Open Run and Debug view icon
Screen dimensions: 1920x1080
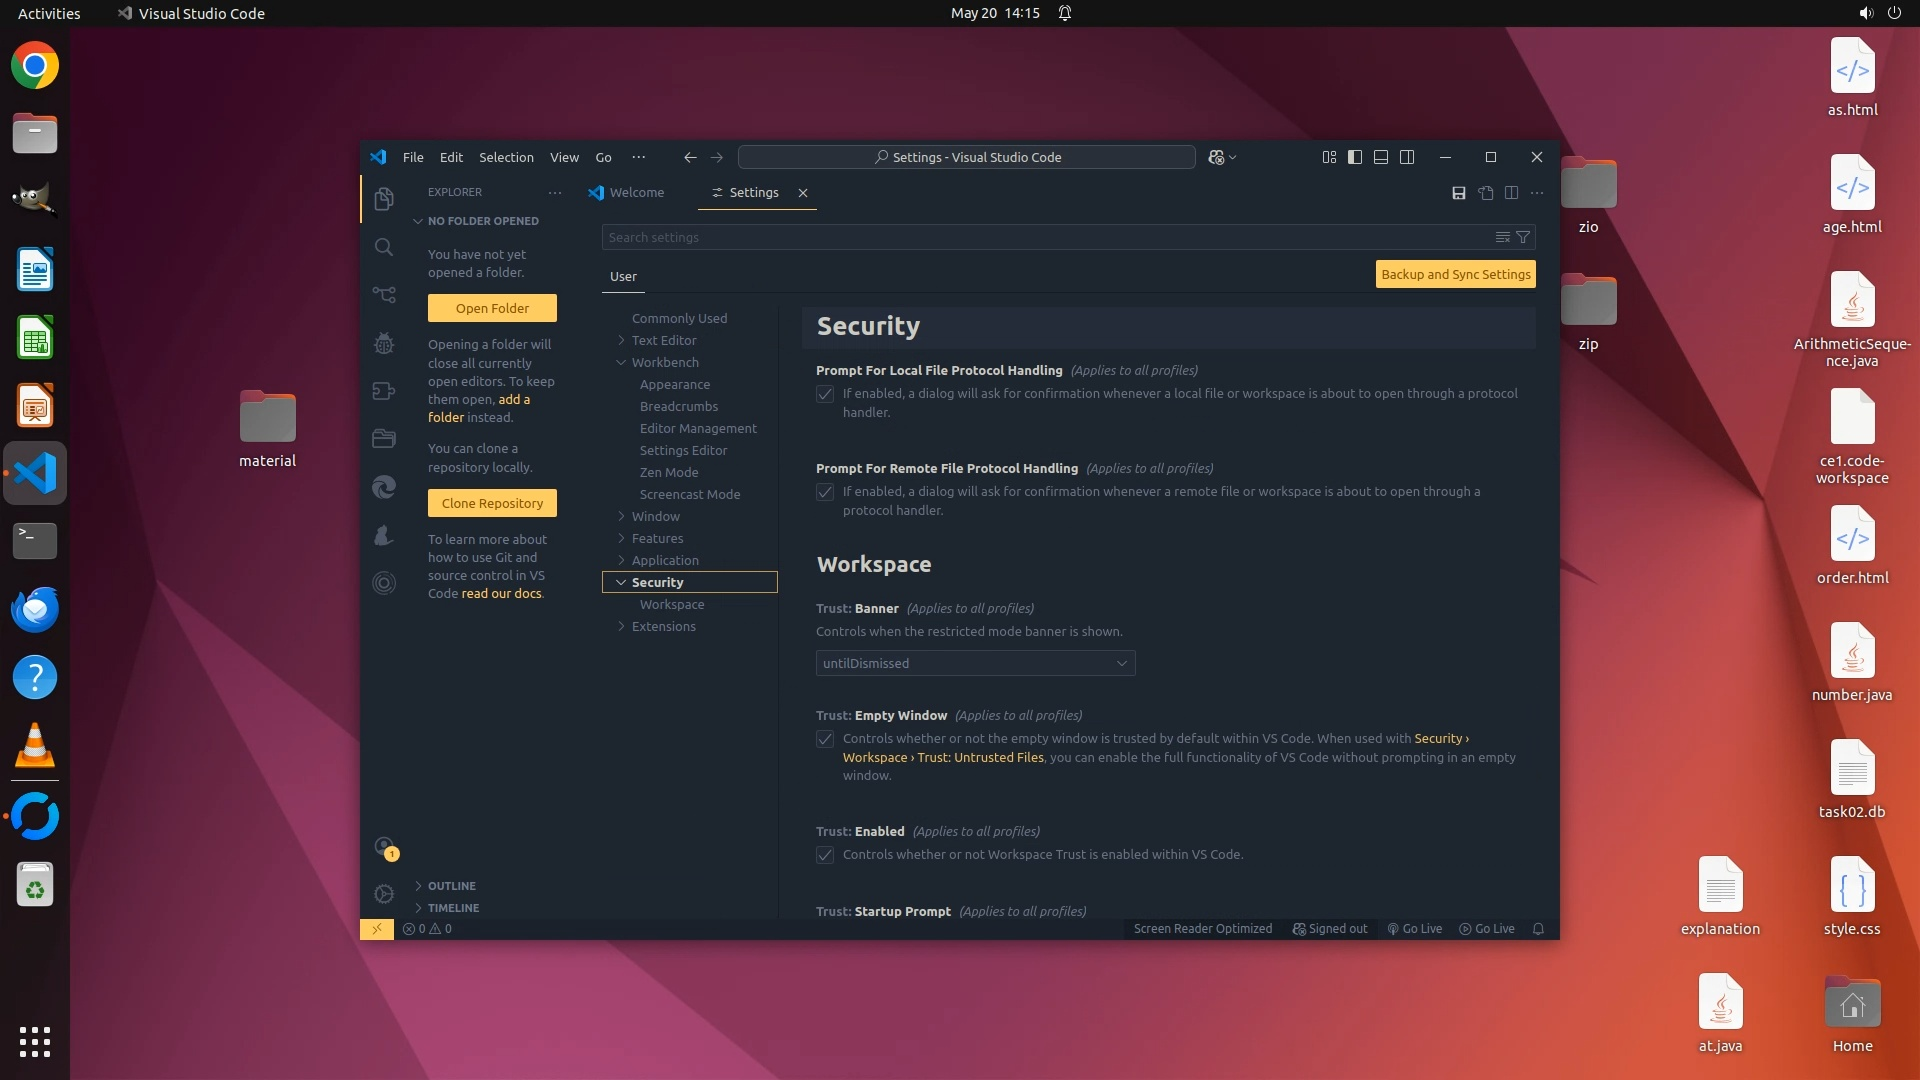click(384, 343)
